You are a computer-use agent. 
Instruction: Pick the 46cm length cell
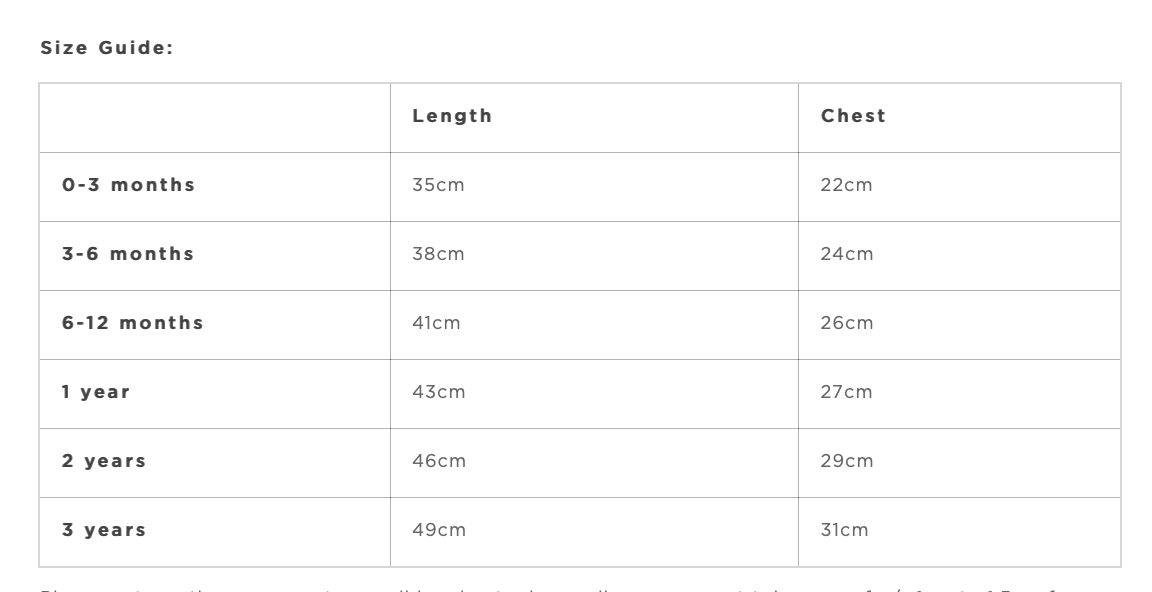coord(438,461)
